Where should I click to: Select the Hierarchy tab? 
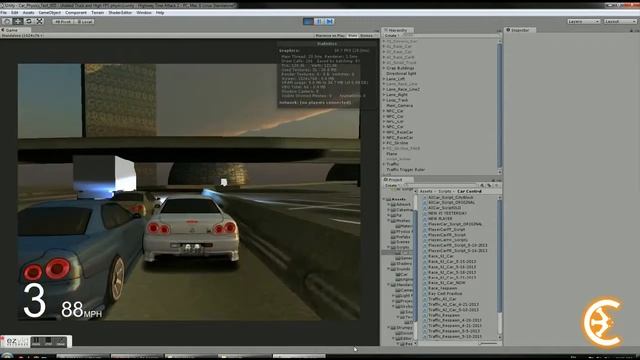click(398, 30)
